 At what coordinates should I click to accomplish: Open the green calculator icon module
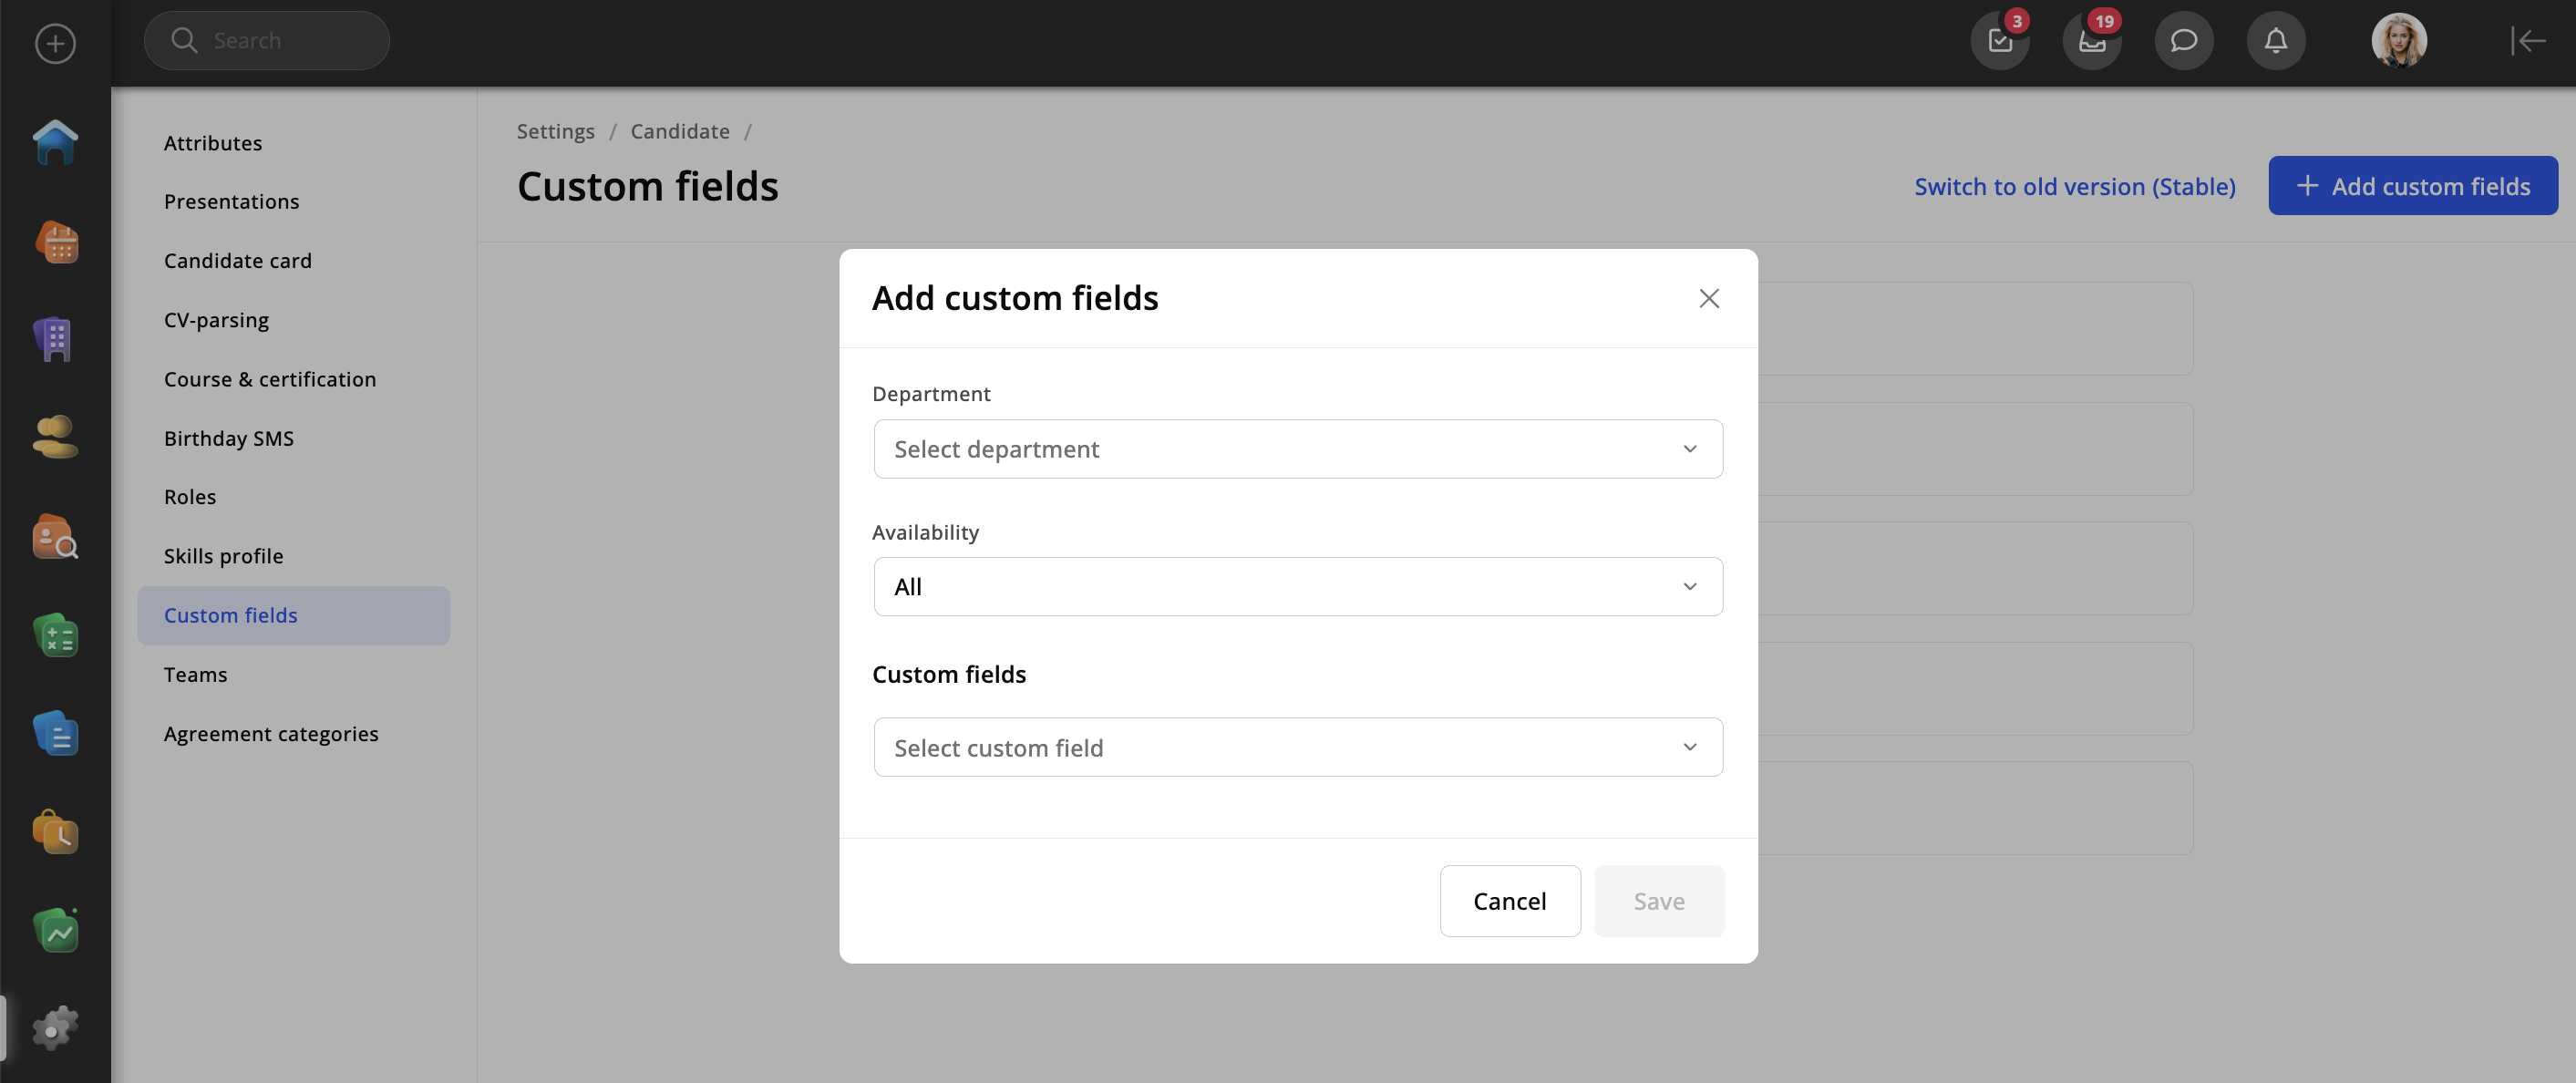tap(55, 636)
